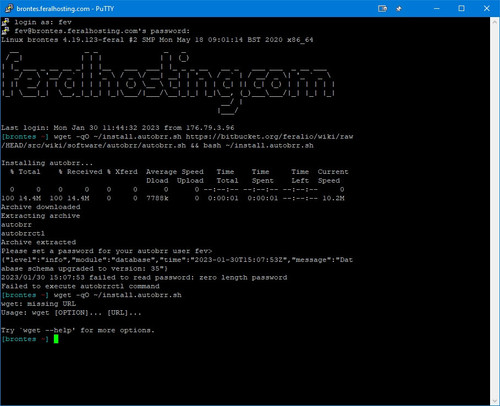Image resolution: width=500 pixels, height=406 pixels.
Task: Click the 'Last login: Mon Jan 30' line
Action: coord(118,128)
